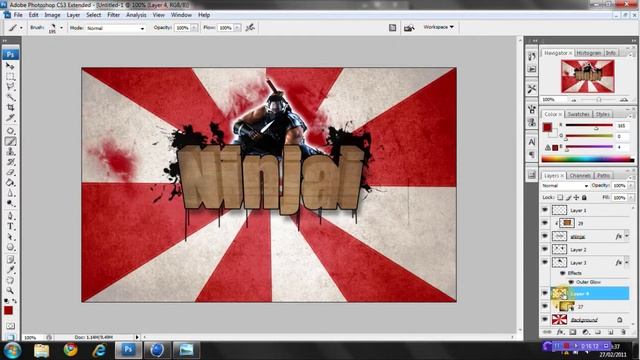
Task: Select the Healing Brush tool
Action: tap(10, 131)
